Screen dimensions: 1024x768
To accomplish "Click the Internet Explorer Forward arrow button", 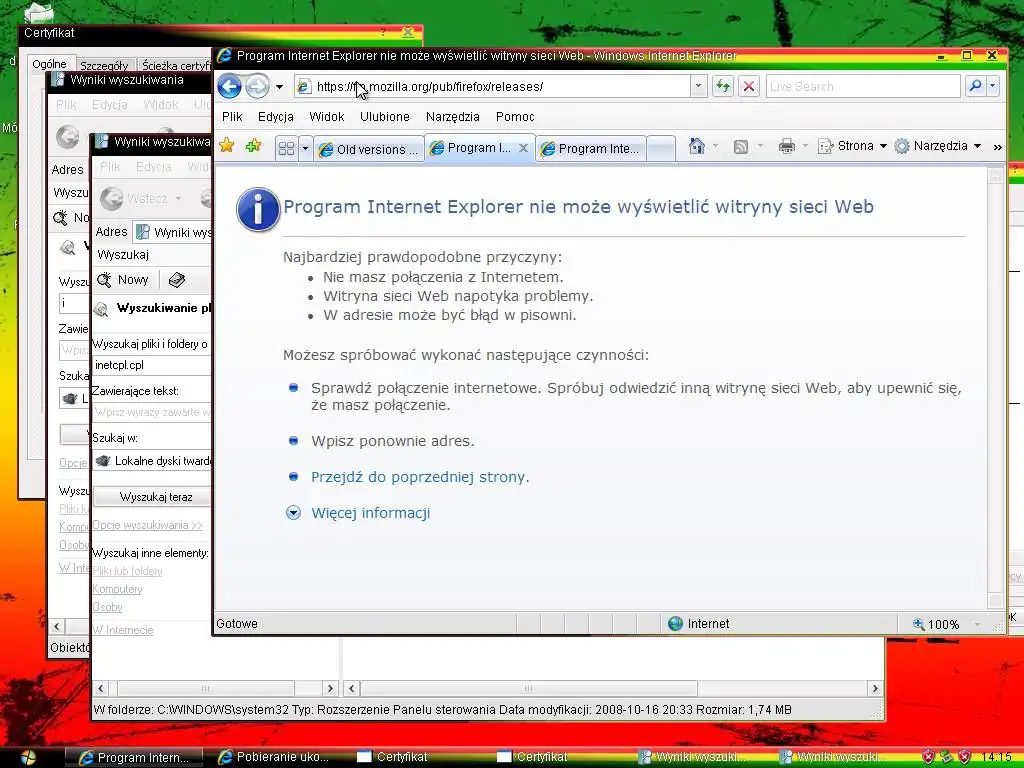I will coord(257,86).
